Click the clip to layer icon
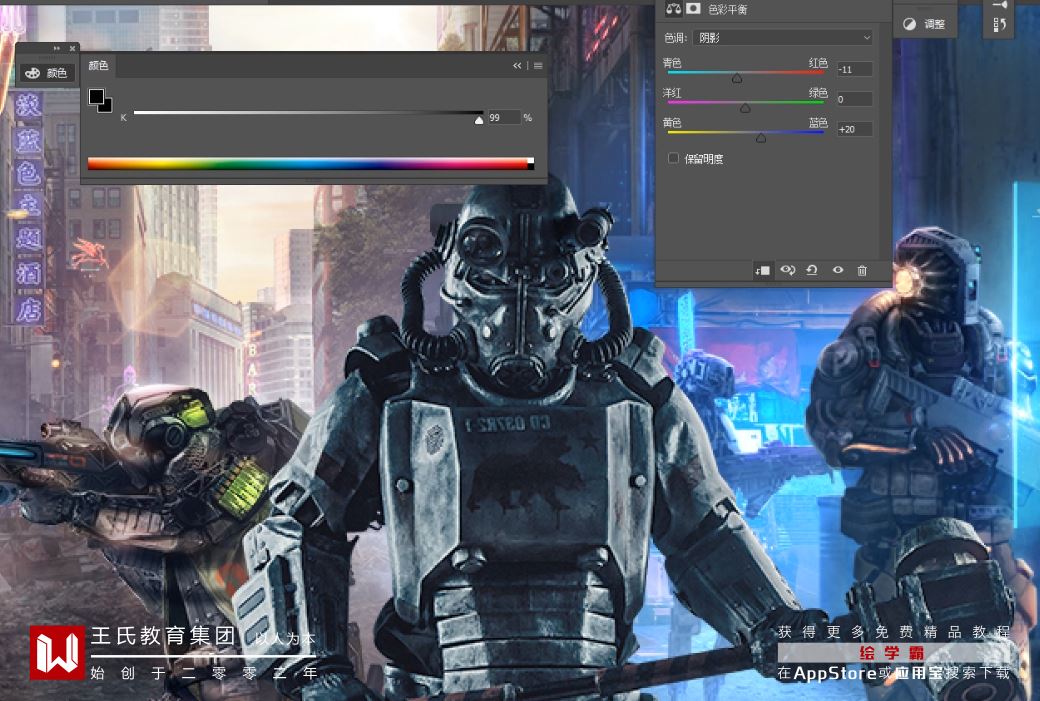The width and height of the screenshot is (1040, 701). (762, 271)
